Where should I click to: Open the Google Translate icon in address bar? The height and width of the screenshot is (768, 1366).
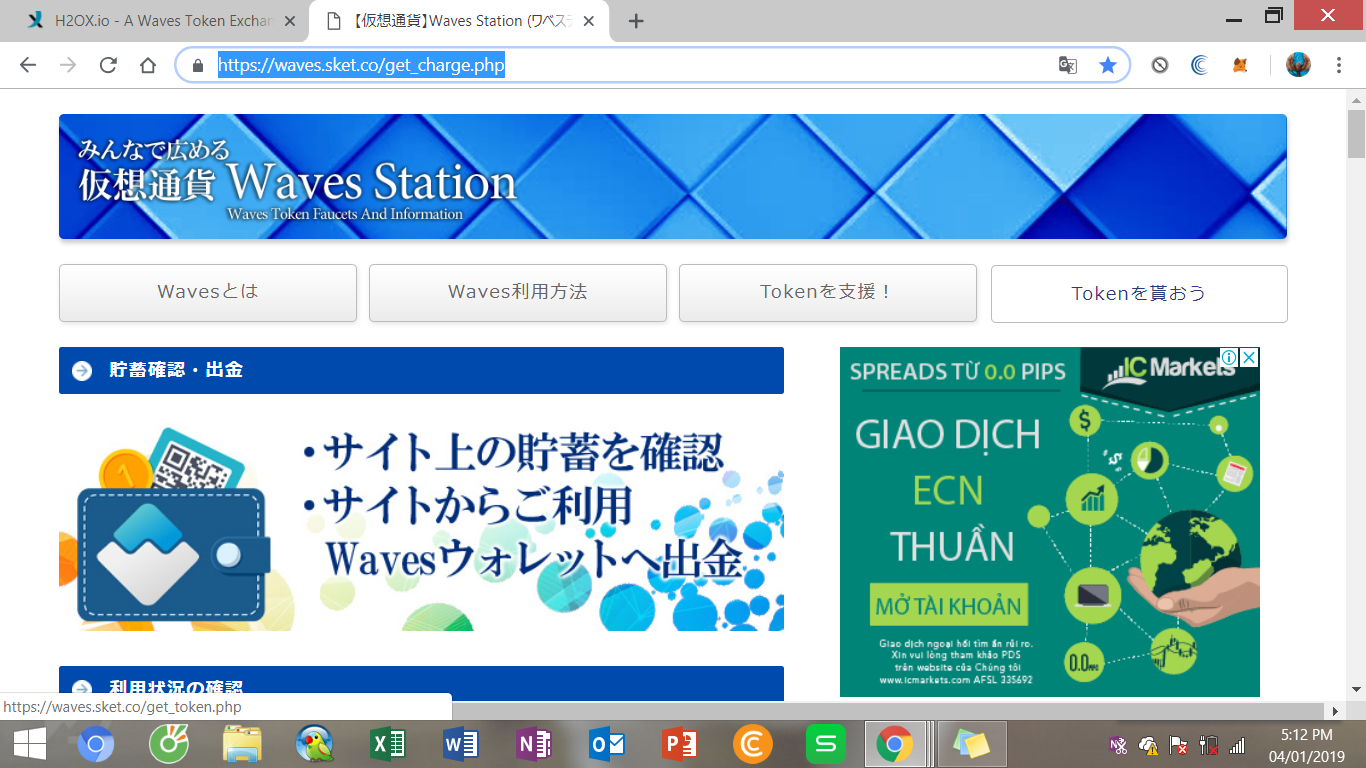click(x=1069, y=64)
